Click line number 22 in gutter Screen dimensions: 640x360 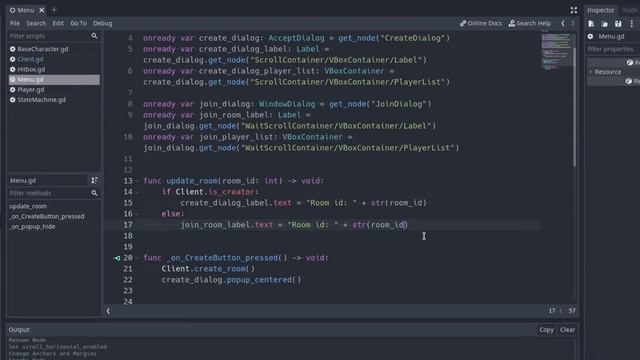(128, 280)
